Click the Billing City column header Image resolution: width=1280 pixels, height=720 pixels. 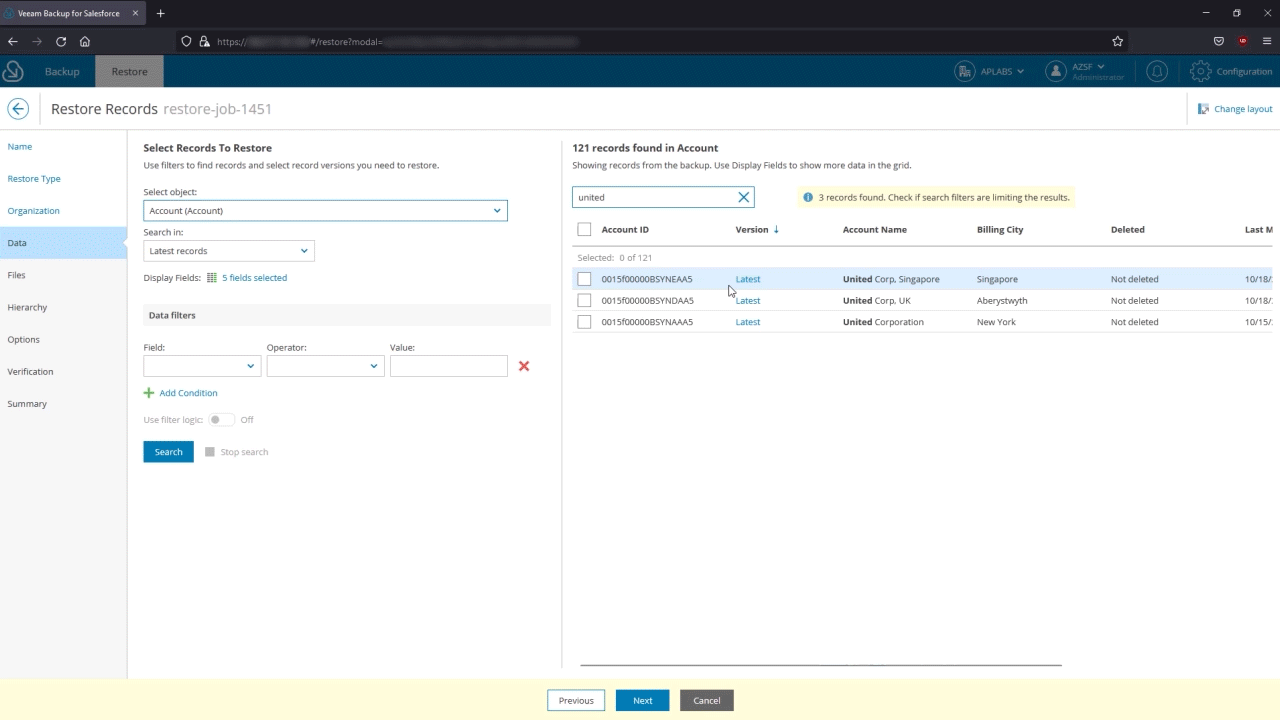(x=1000, y=230)
